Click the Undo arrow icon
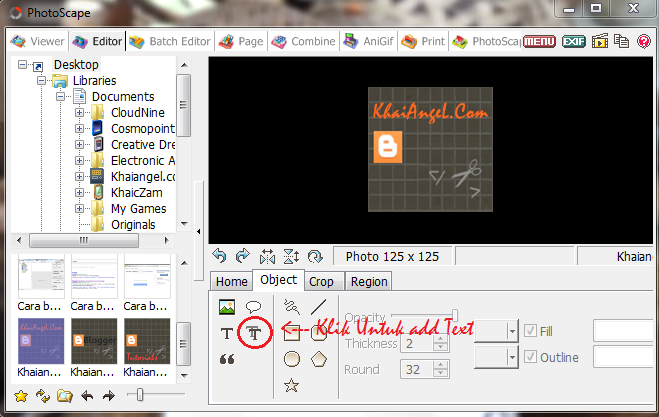The height and width of the screenshot is (417, 659). 219,256
